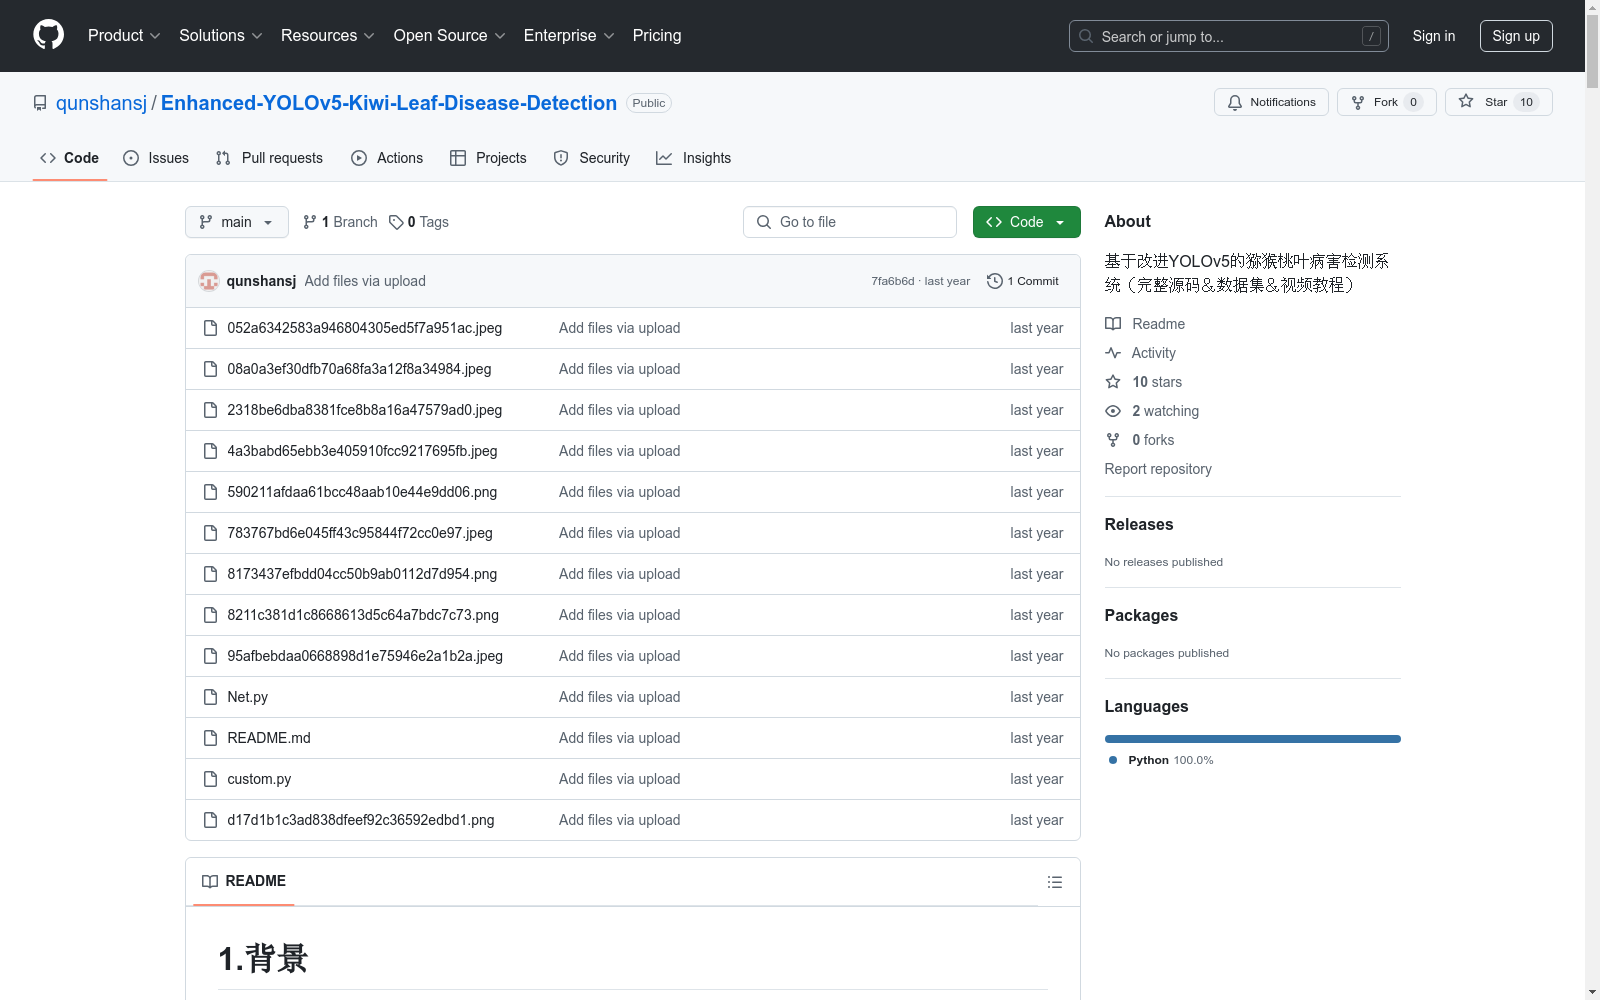Open the Pull requests tab

pyautogui.click(x=269, y=158)
